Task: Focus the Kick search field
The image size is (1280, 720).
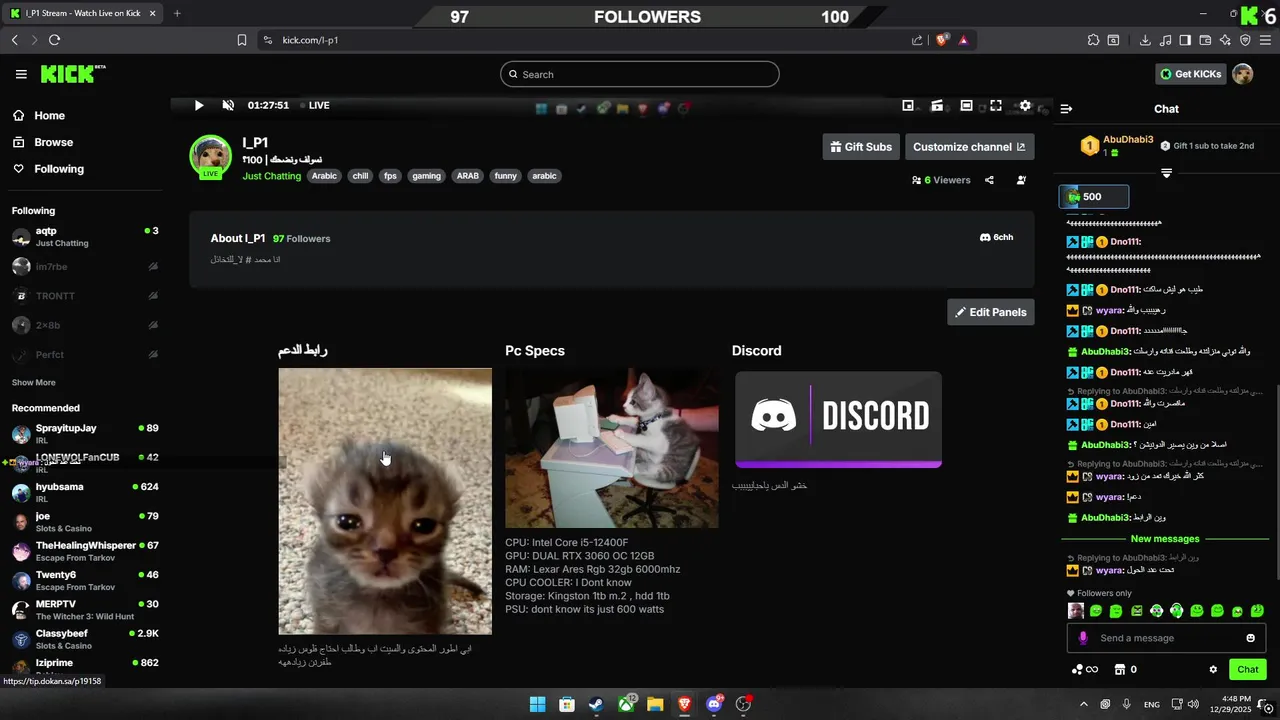Action: [640, 74]
